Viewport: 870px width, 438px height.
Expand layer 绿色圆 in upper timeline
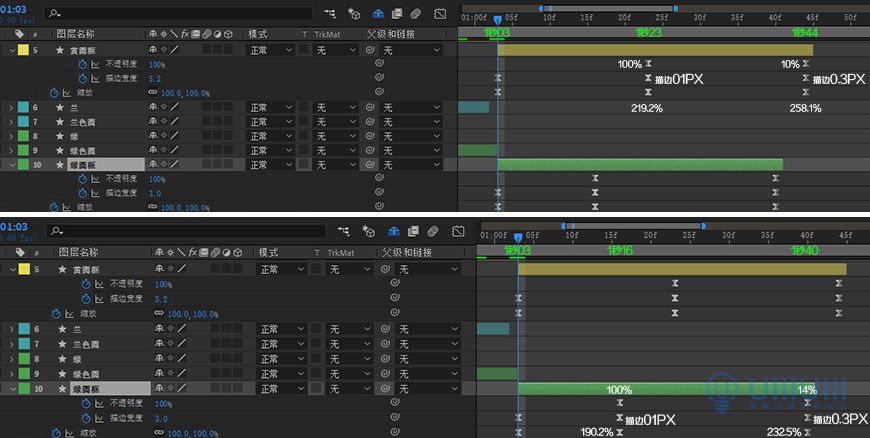11,150
